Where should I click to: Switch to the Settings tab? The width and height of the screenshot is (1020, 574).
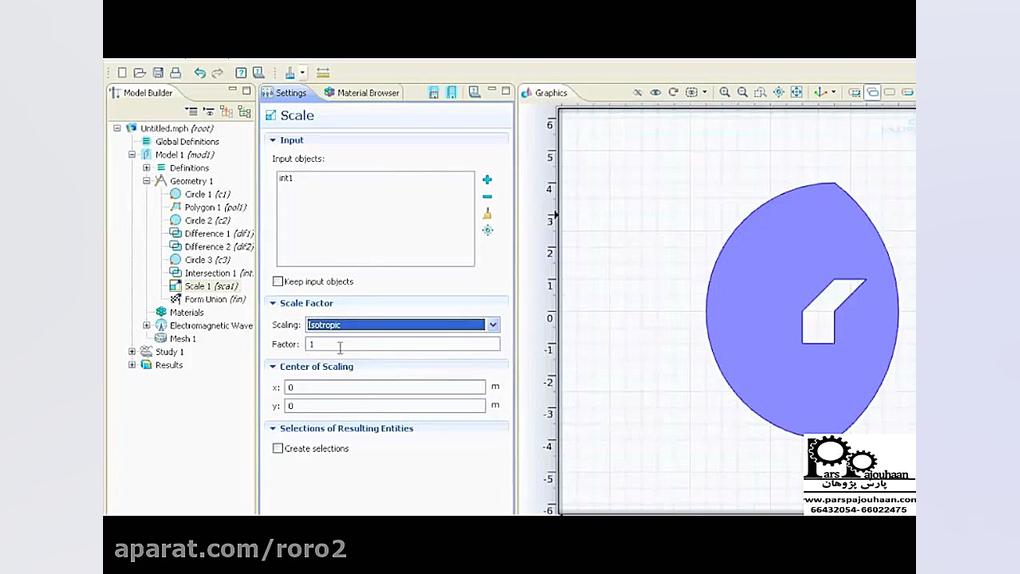(285, 93)
